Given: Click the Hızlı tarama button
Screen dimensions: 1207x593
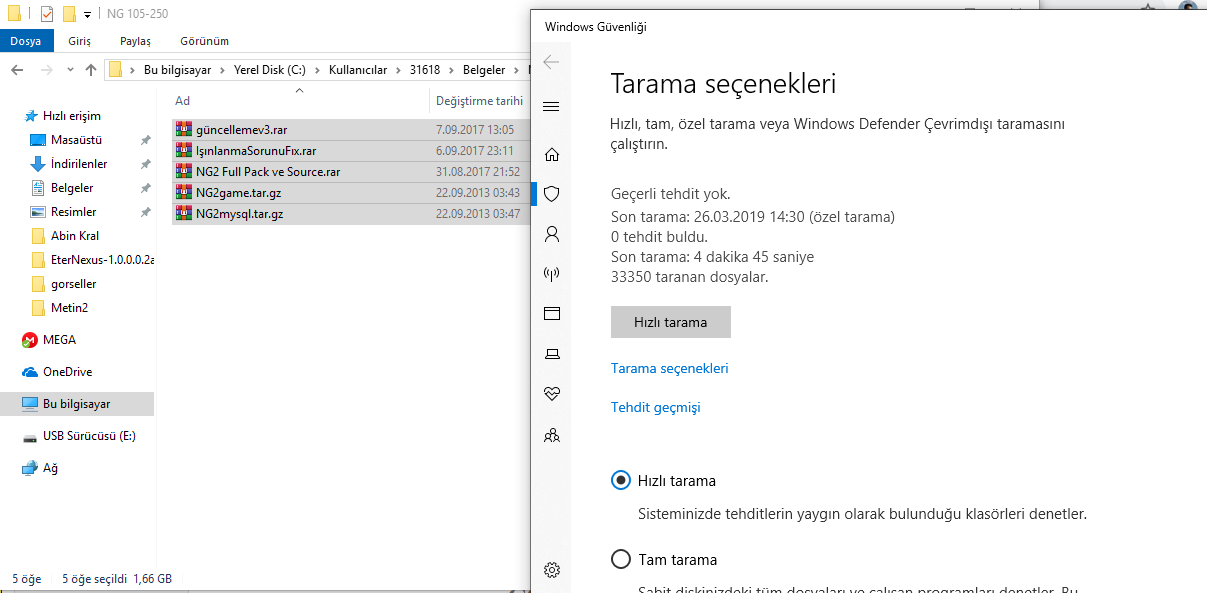Looking at the screenshot, I should pyautogui.click(x=671, y=322).
